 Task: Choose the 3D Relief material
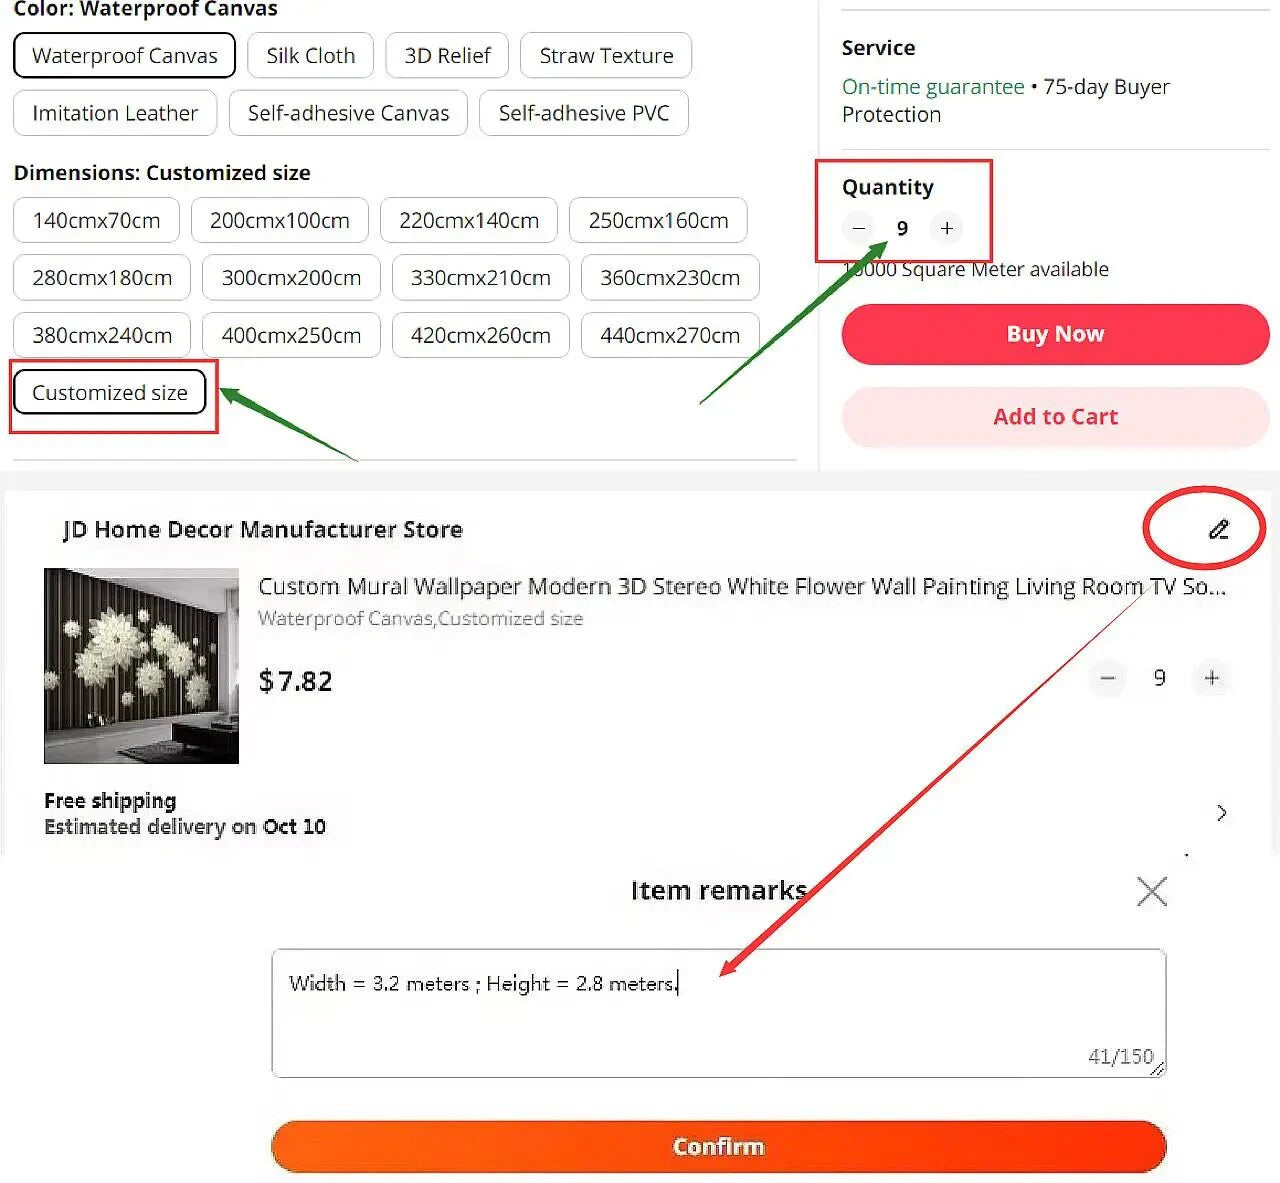click(x=447, y=55)
